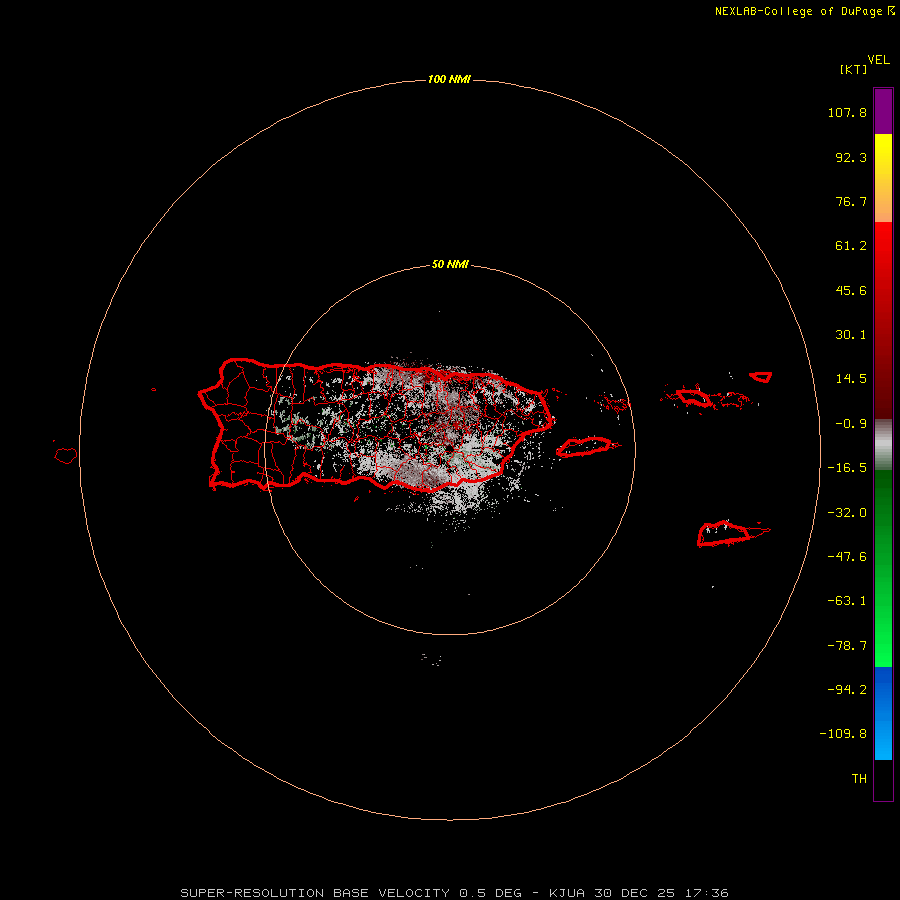Select the -0.9 velocity scale value
900x900 pixels.
(x=851, y=424)
